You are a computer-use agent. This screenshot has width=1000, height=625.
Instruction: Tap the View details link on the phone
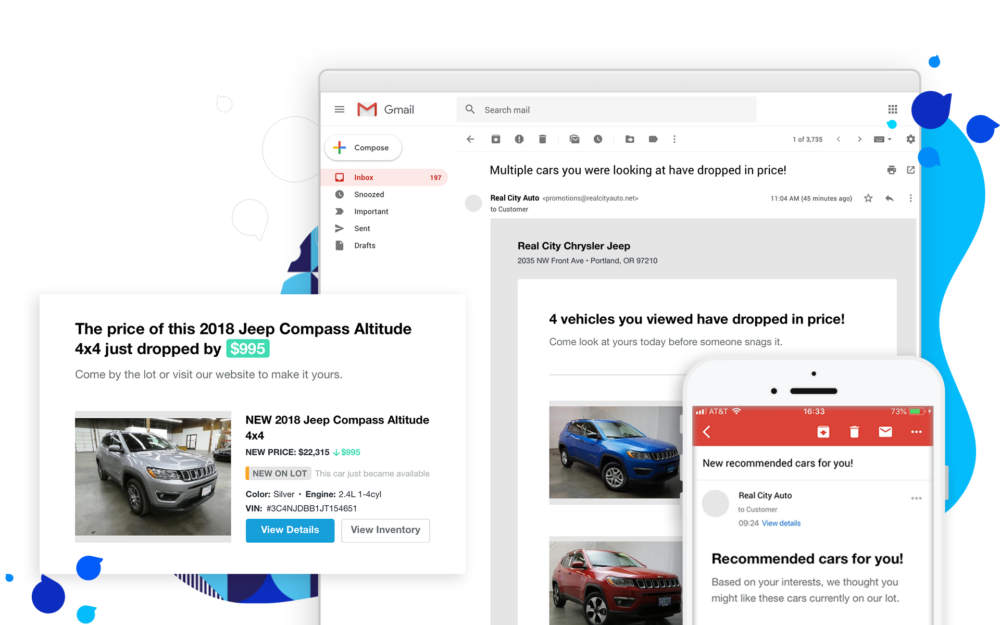[781, 523]
